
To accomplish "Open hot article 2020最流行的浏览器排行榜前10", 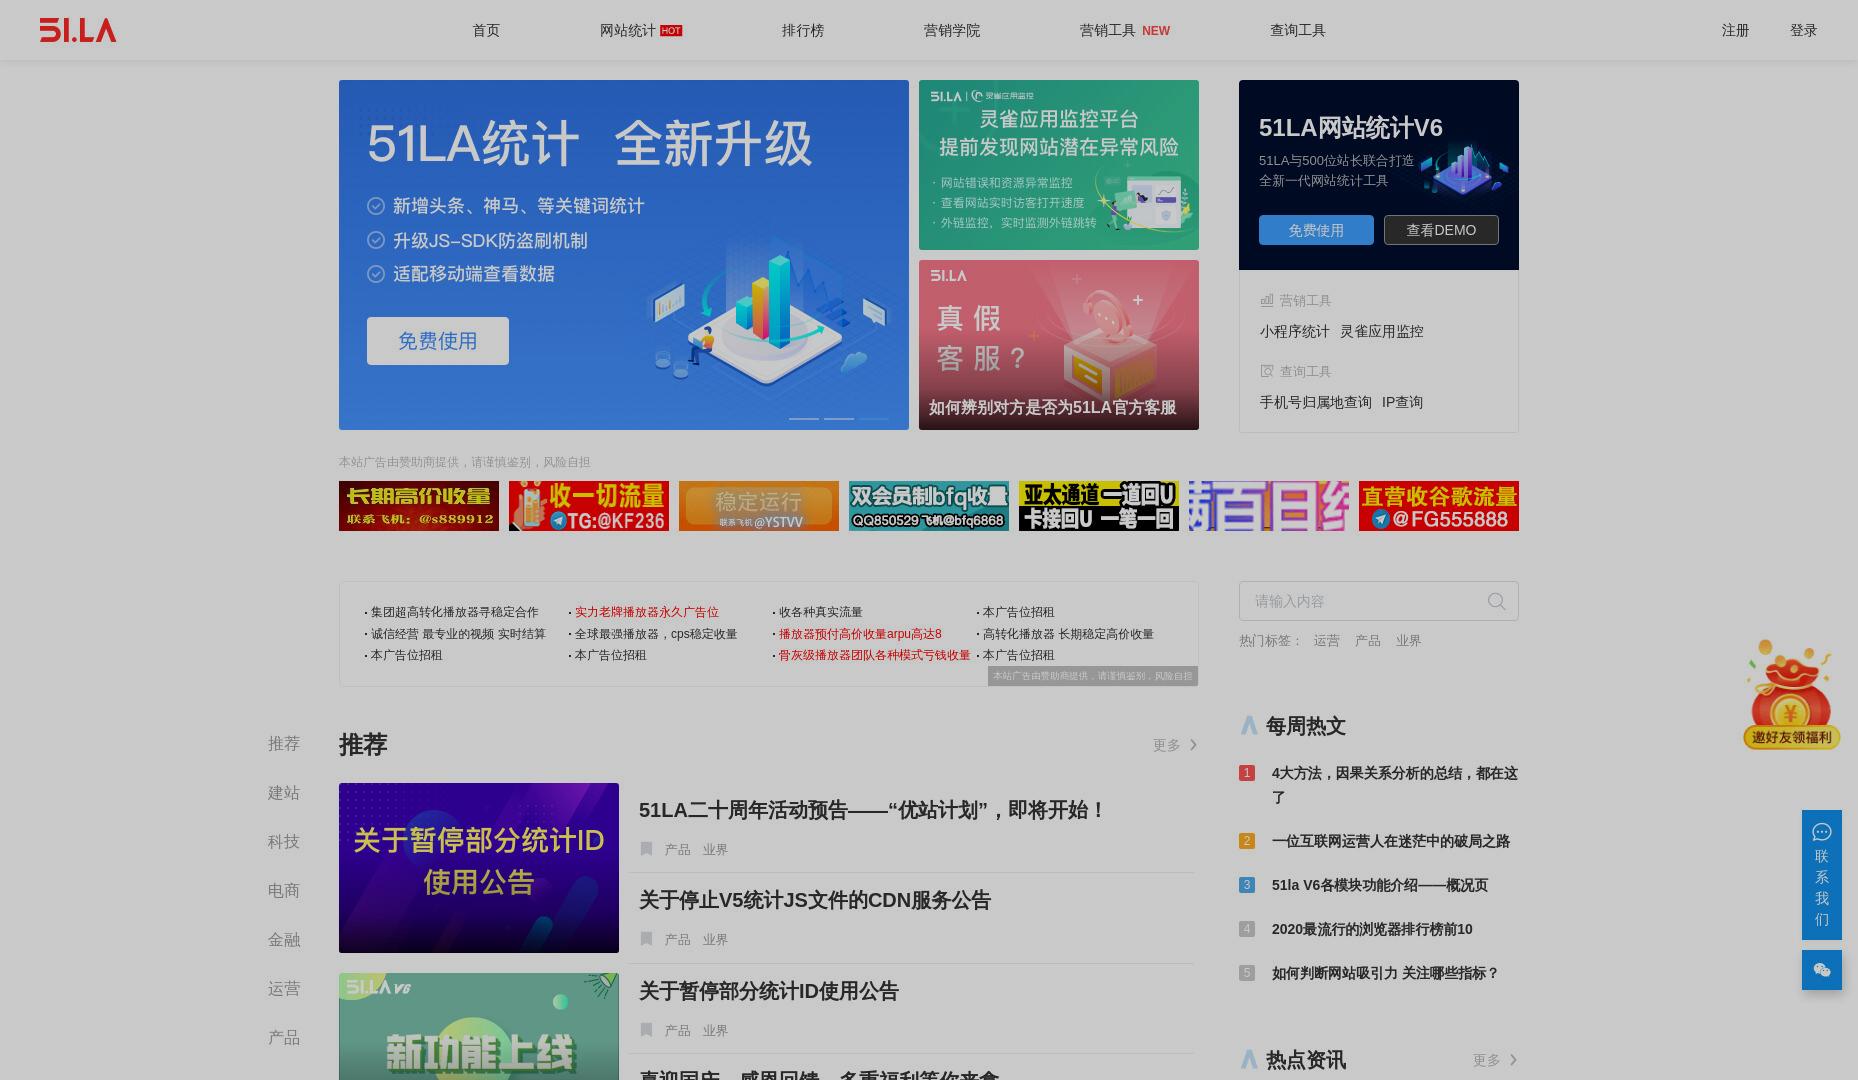I will point(1372,929).
